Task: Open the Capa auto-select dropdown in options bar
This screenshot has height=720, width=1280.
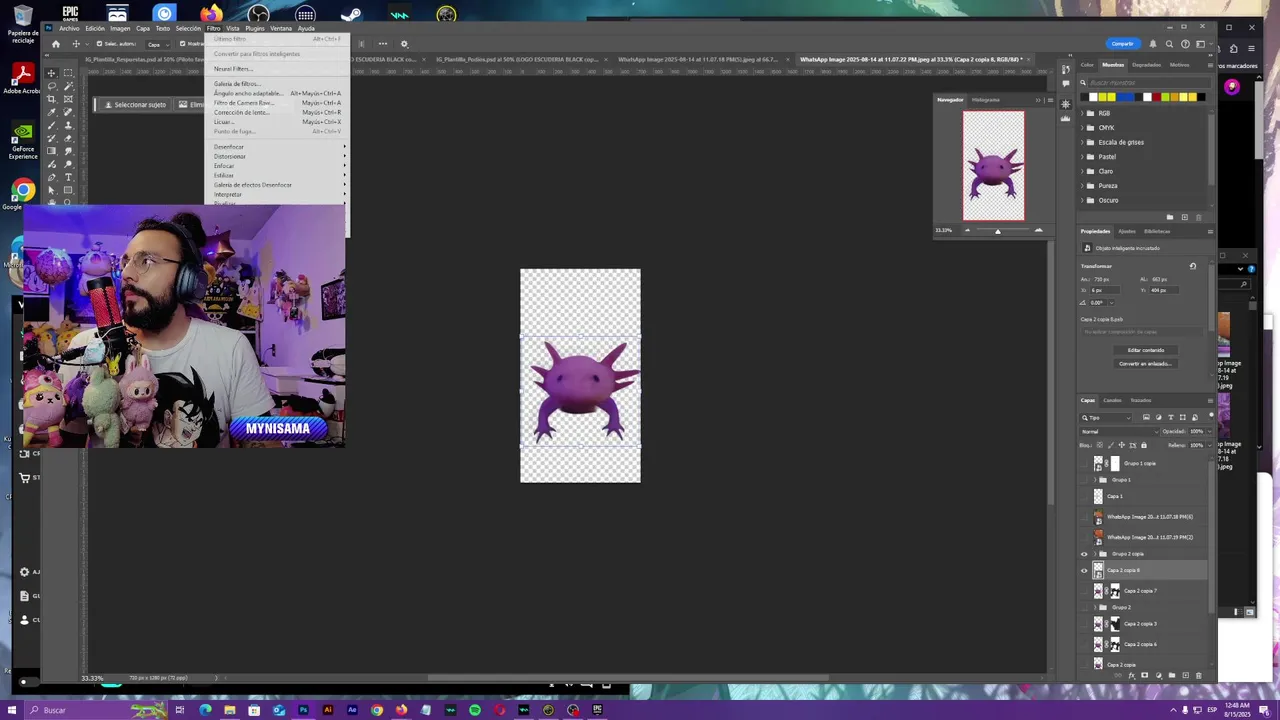Action: (158, 44)
